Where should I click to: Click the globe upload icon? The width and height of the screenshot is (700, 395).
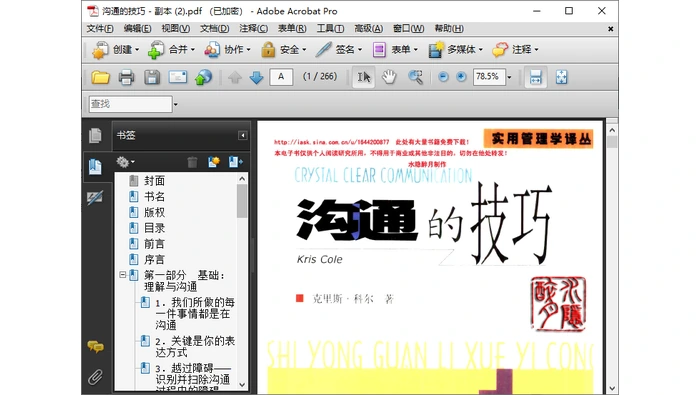click(x=203, y=77)
